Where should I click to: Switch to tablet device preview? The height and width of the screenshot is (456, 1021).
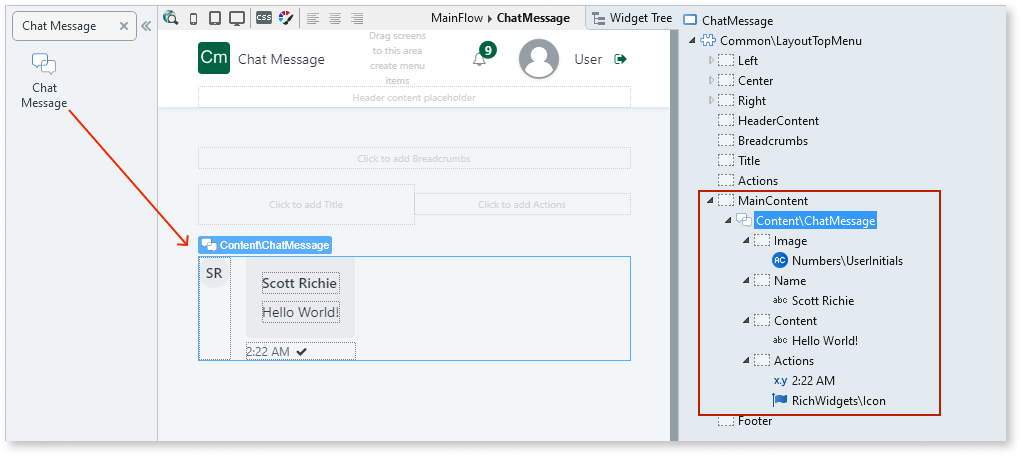point(214,18)
